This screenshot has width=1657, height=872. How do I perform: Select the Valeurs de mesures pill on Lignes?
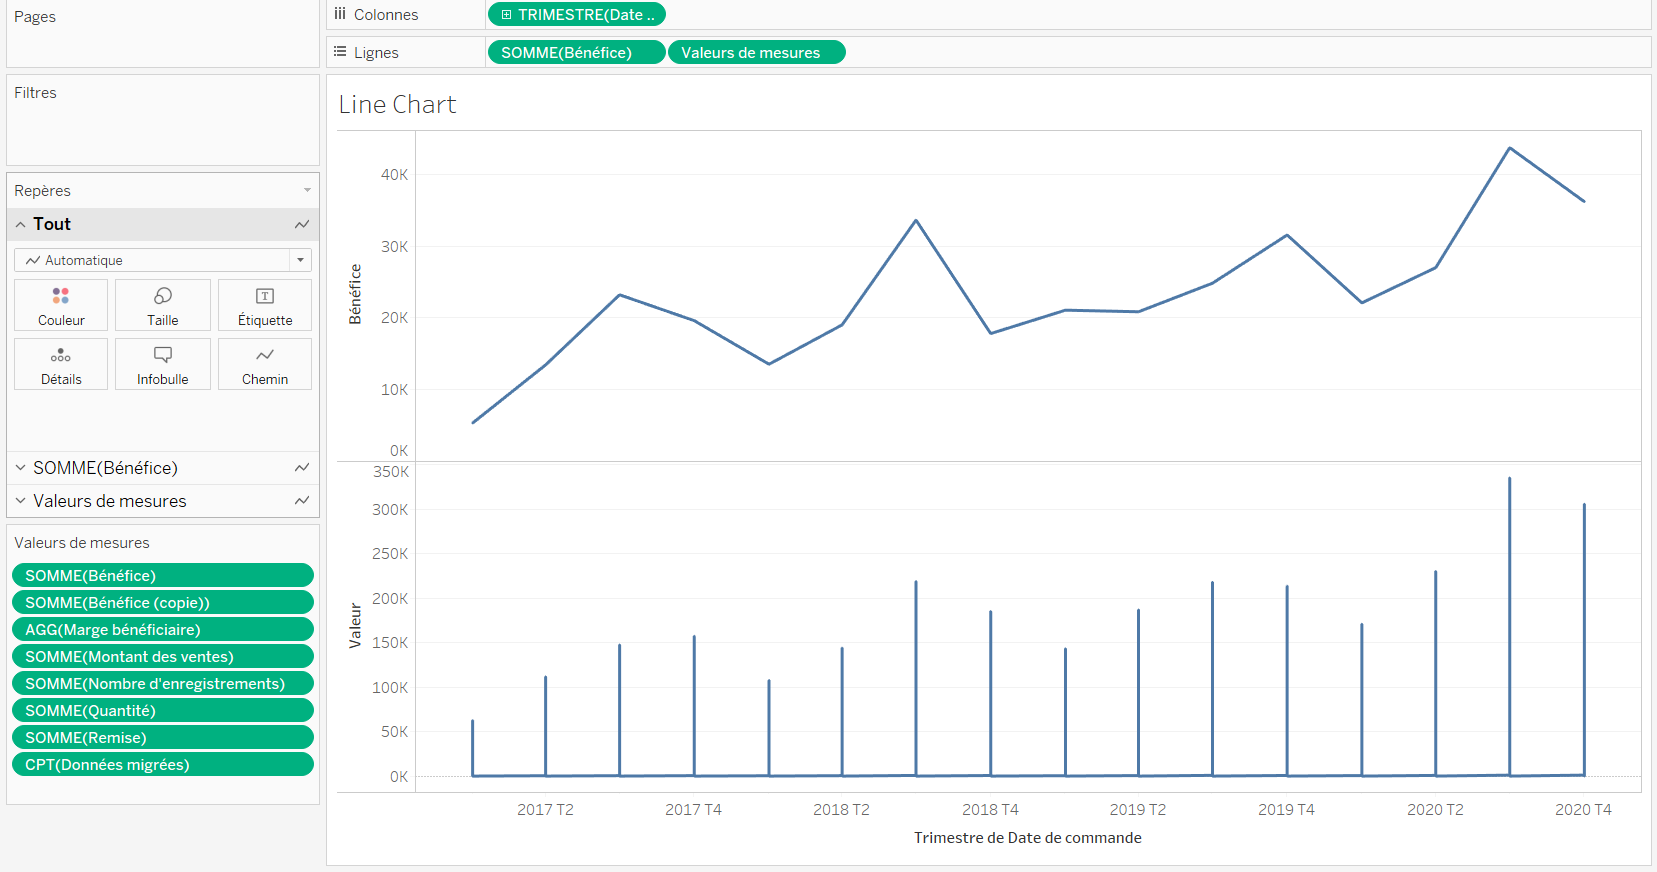tap(757, 52)
